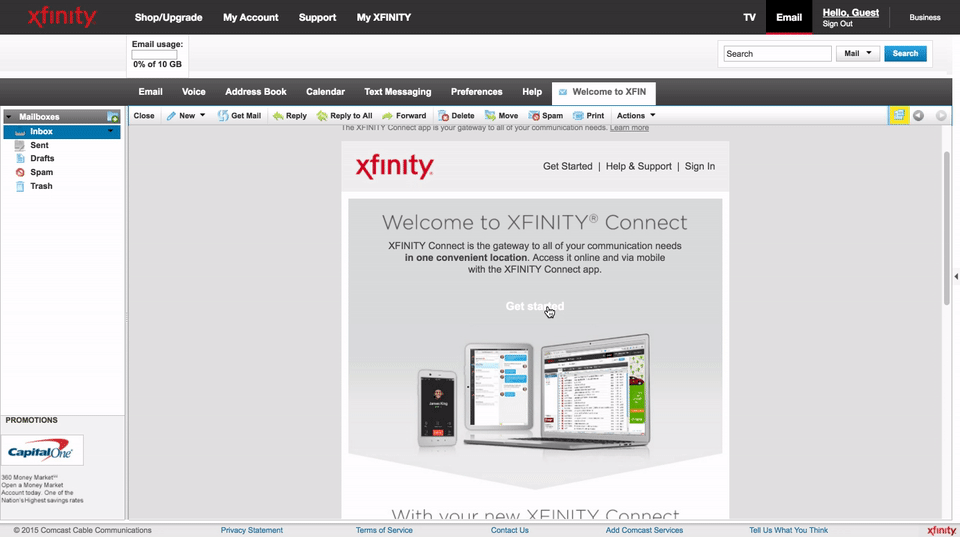960x537 pixels.
Task: Click the Trash folder icon in sidebar
Action: (x=20, y=186)
